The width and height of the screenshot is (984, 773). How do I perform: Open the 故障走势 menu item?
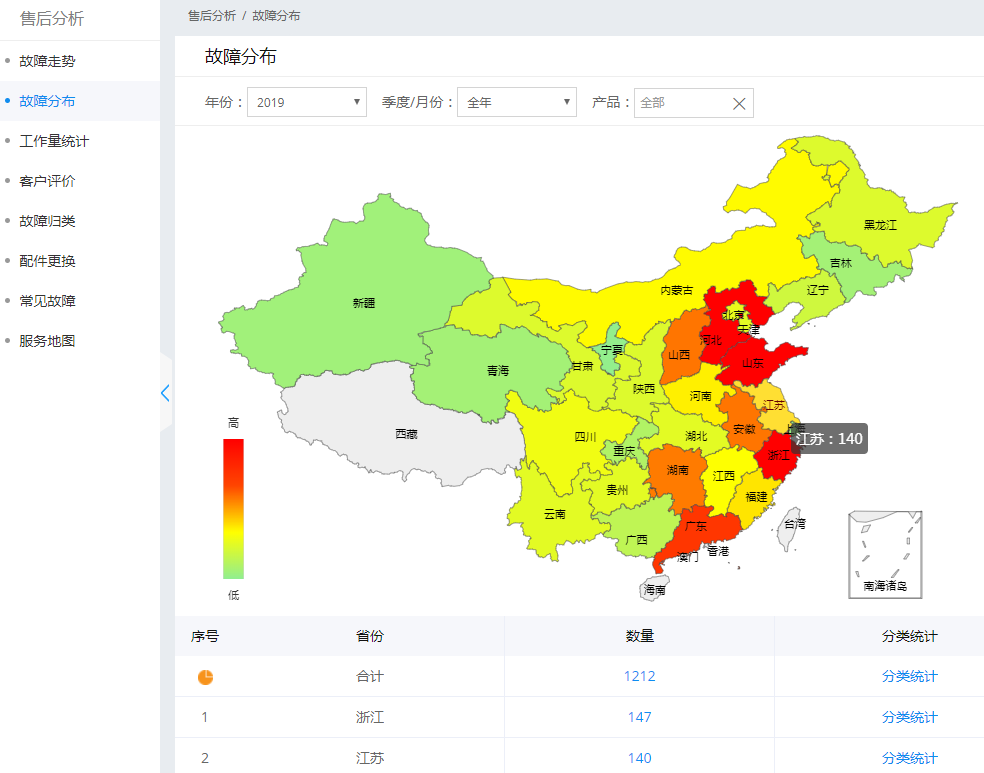click(x=47, y=61)
